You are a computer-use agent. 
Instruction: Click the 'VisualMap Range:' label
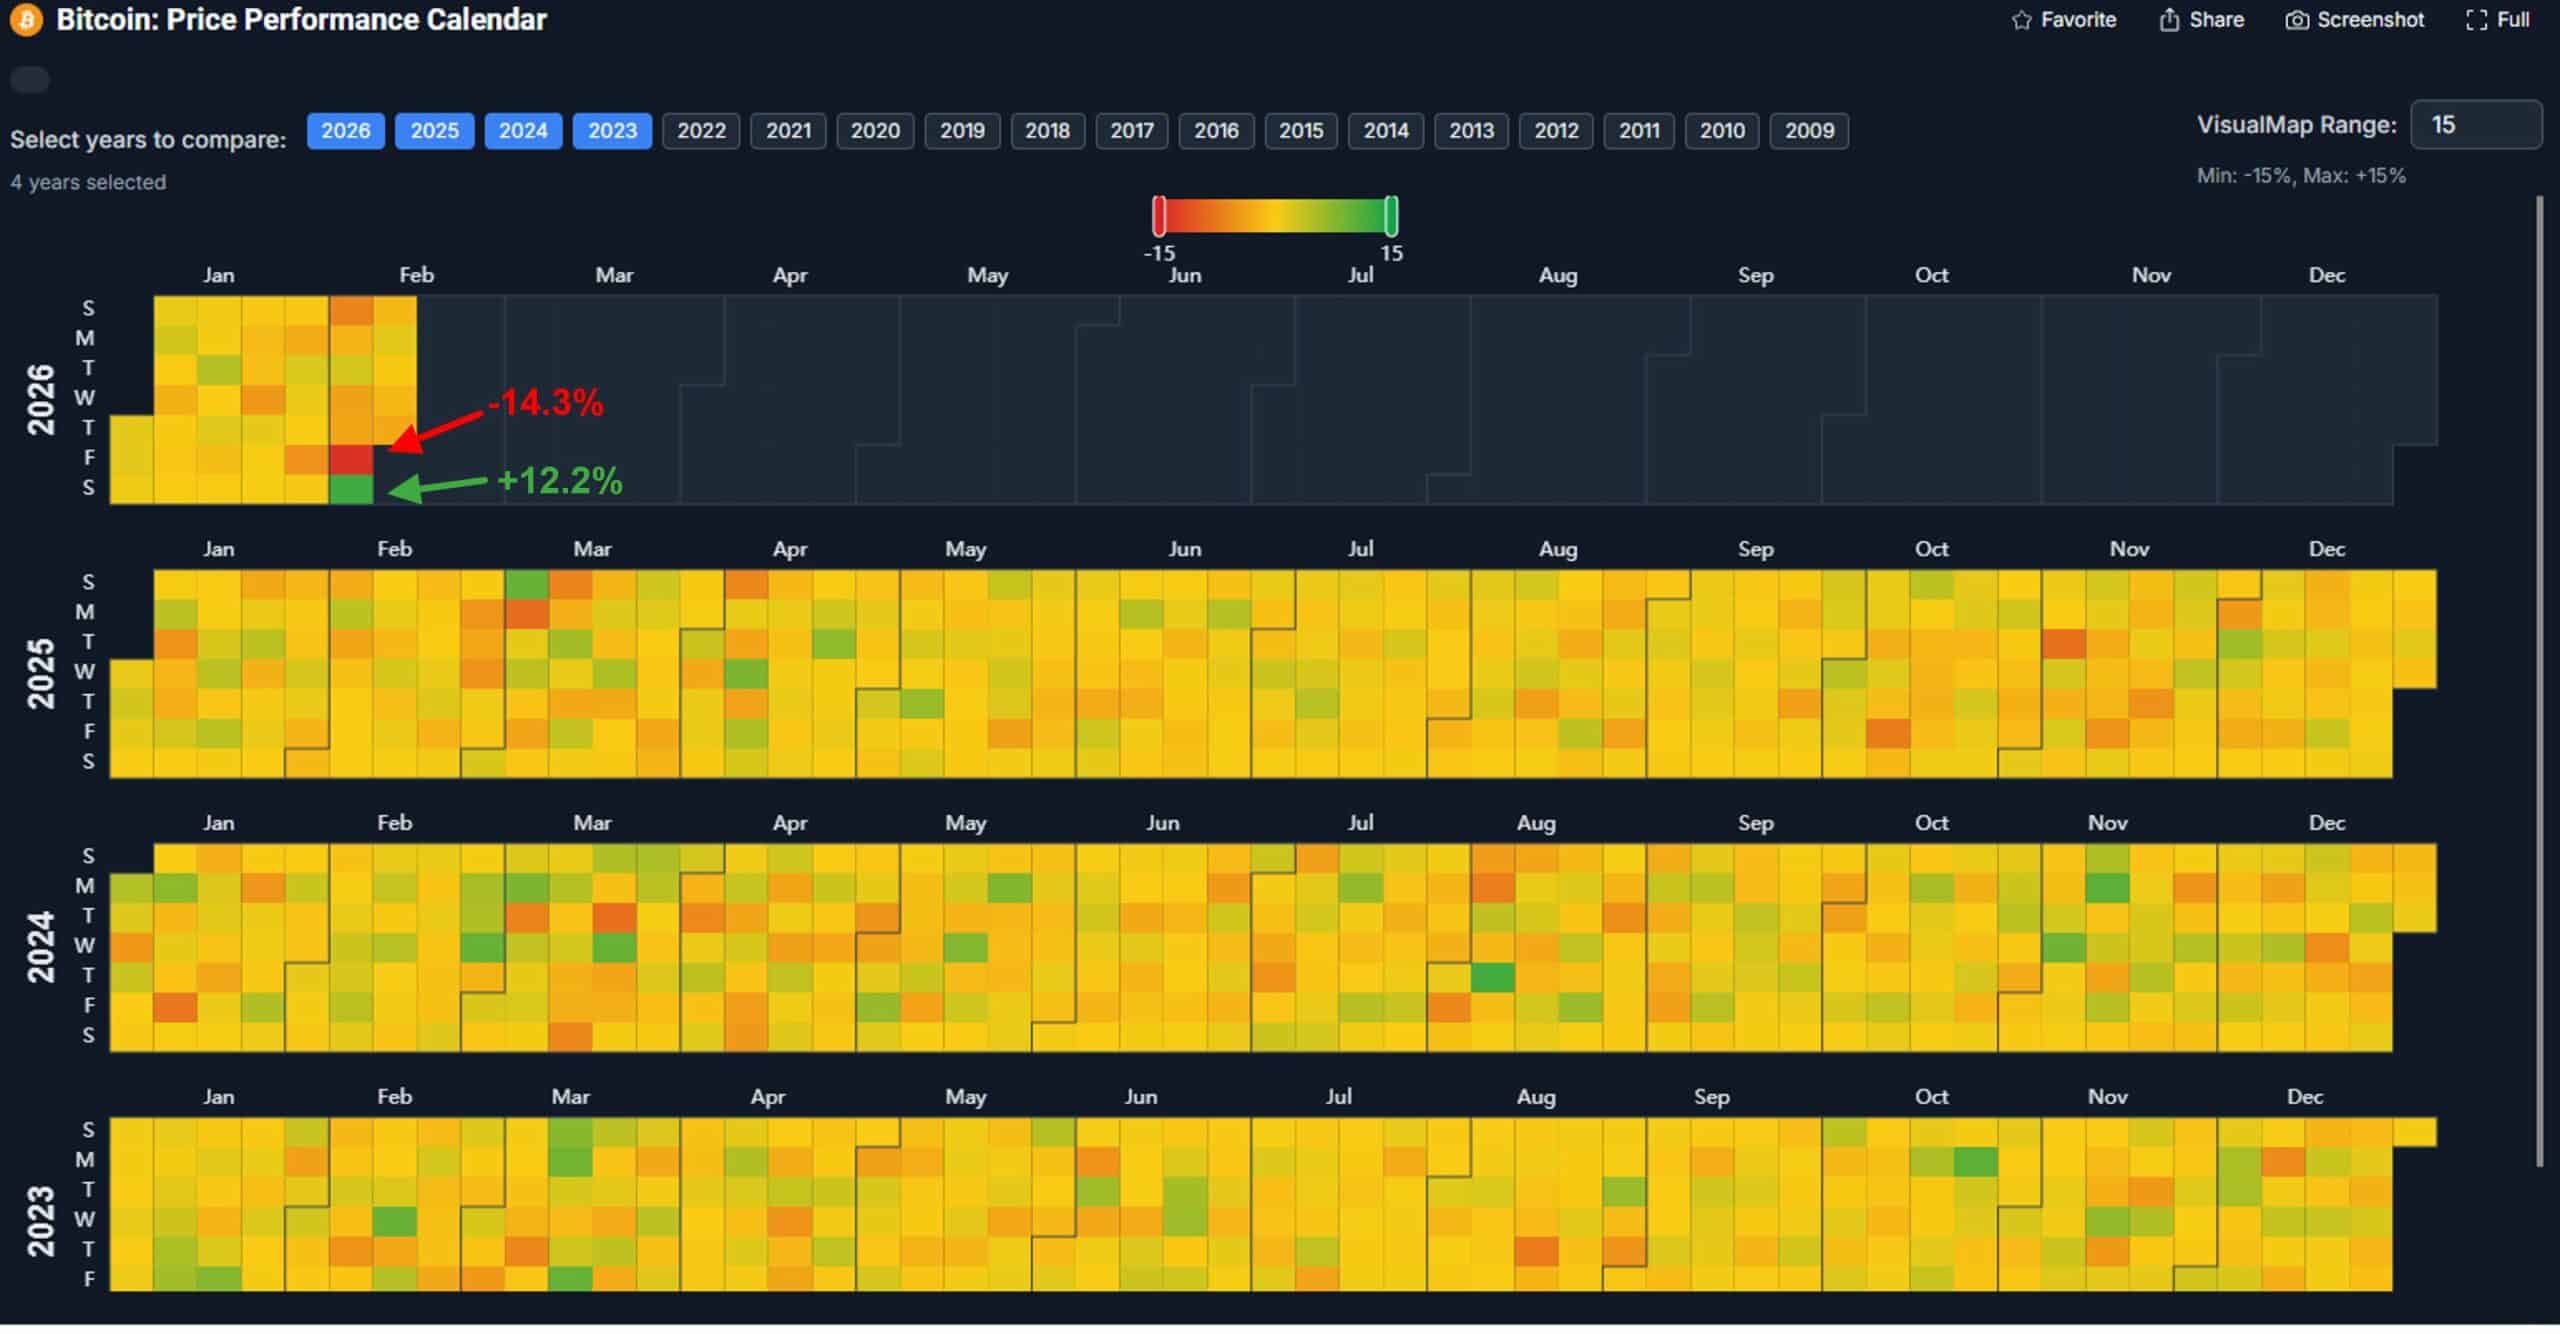(x=2297, y=125)
